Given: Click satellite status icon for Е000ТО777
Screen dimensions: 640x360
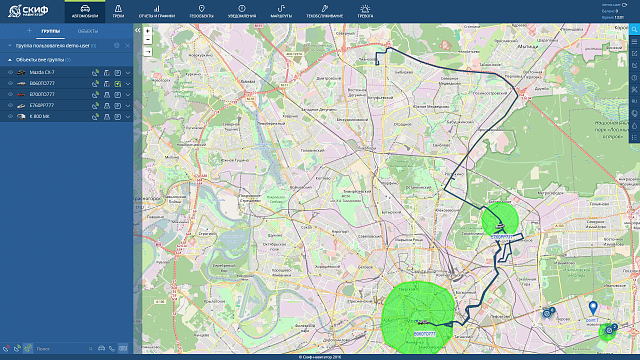Looking at the screenshot, I should point(95,94).
